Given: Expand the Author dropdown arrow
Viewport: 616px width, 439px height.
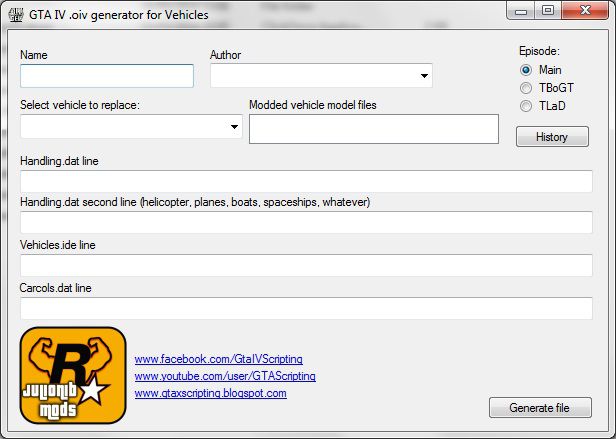Looking at the screenshot, I should coord(424,75).
